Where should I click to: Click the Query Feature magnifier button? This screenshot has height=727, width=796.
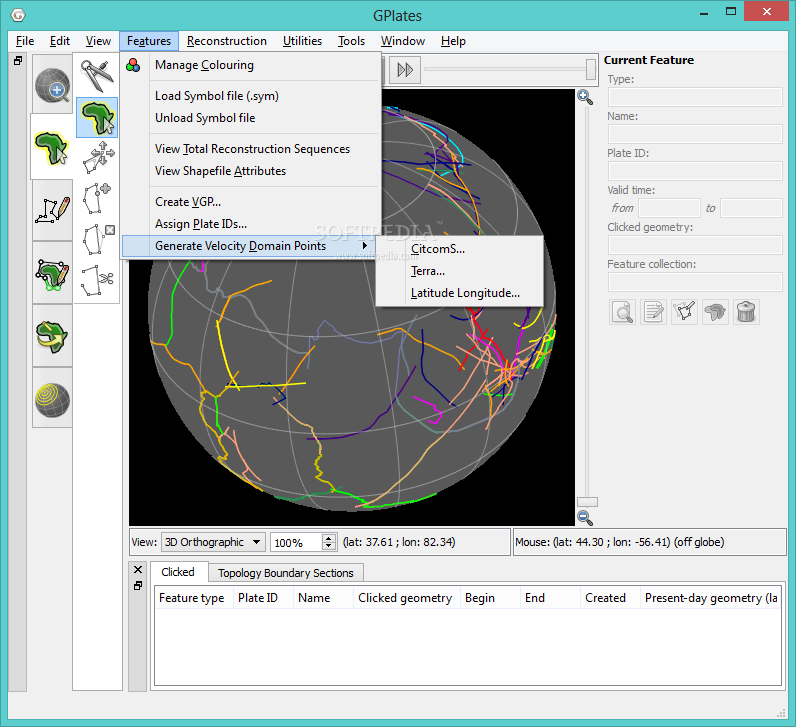pyautogui.click(x=622, y=312)
